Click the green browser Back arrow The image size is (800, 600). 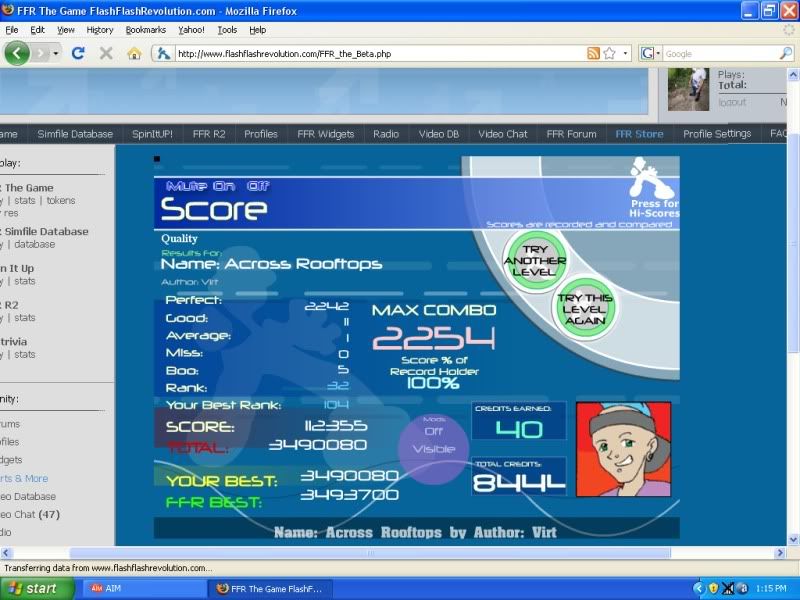[x=17, y=53]
